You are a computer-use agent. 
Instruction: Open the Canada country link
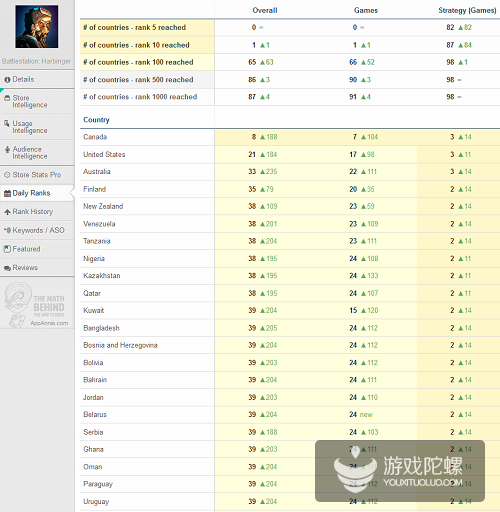point(95,137)
